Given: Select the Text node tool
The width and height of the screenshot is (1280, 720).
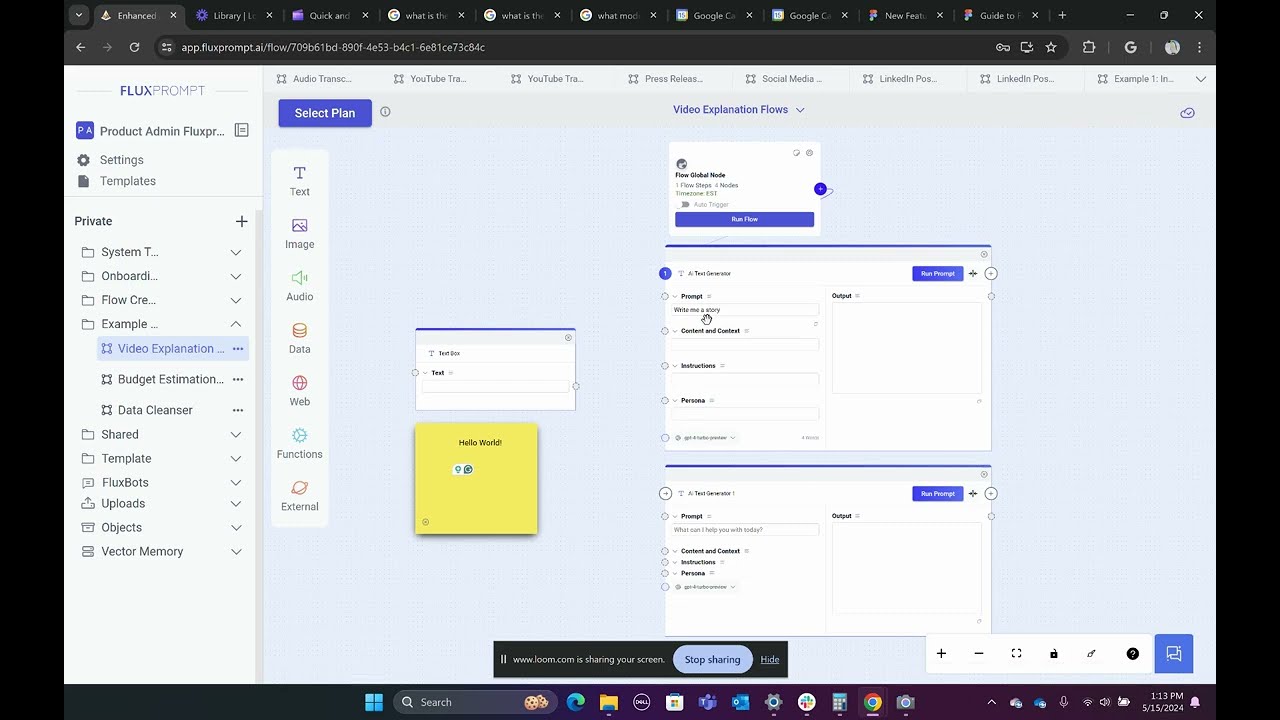Looking at the screenshot, I should pos(299,181).
